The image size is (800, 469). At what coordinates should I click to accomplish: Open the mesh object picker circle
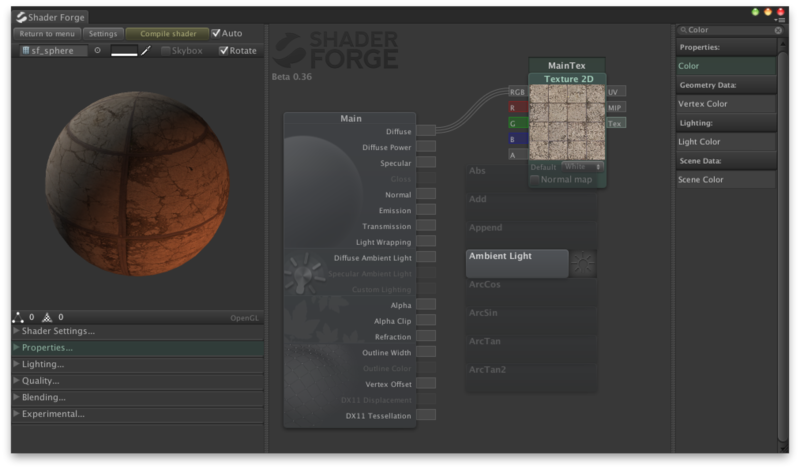pos(97,51)
